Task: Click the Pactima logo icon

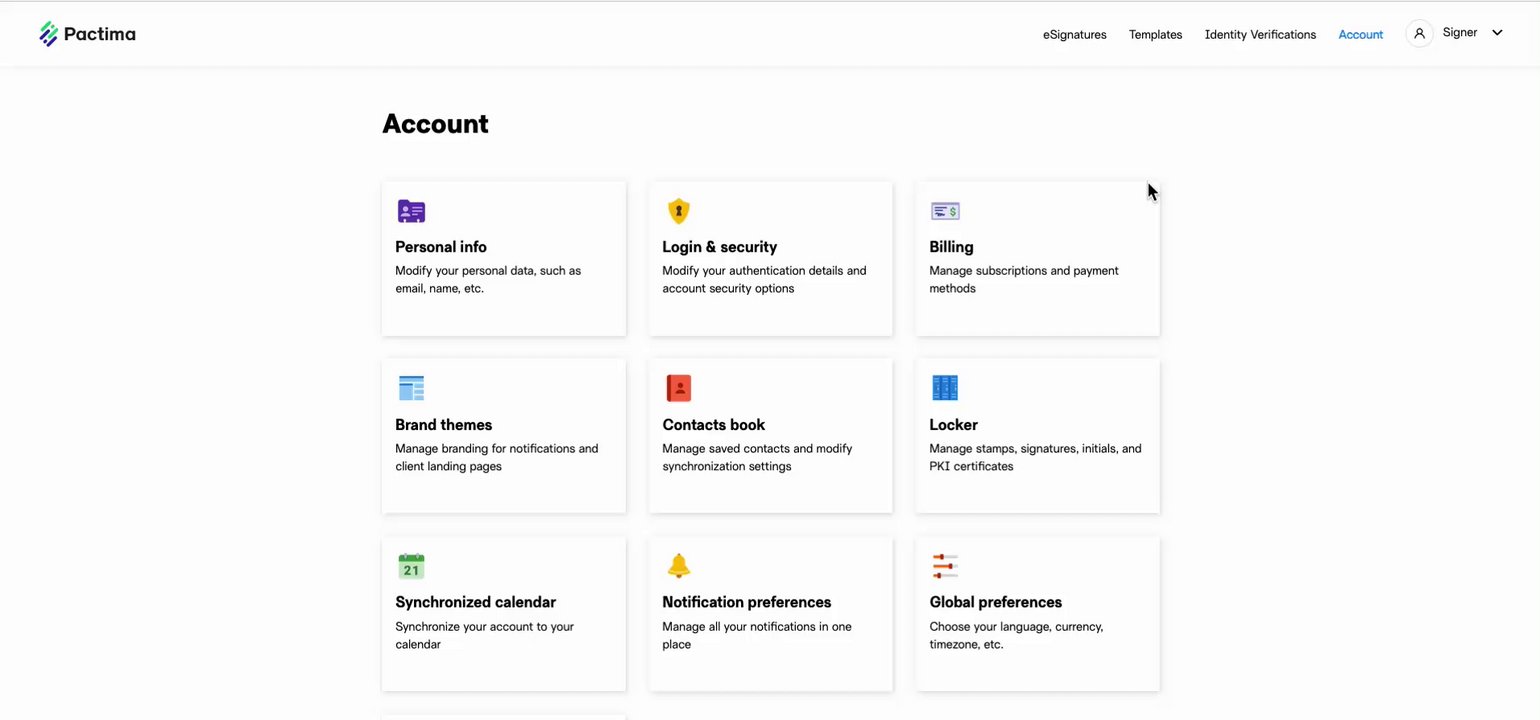Action: point(49,34)
